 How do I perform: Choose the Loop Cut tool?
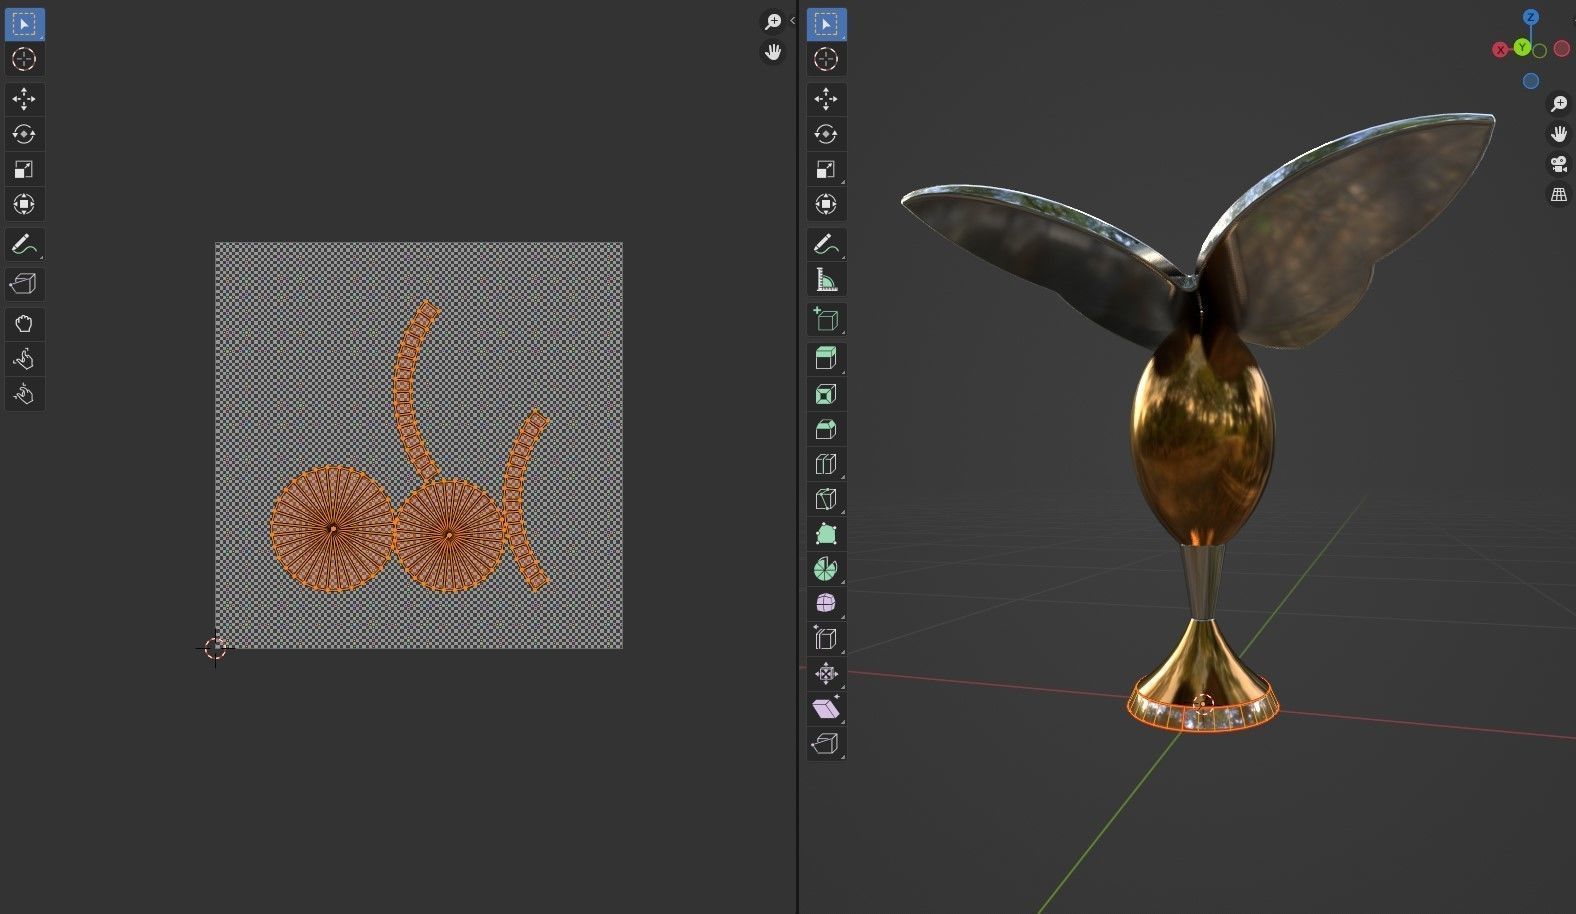coord(826,464)
